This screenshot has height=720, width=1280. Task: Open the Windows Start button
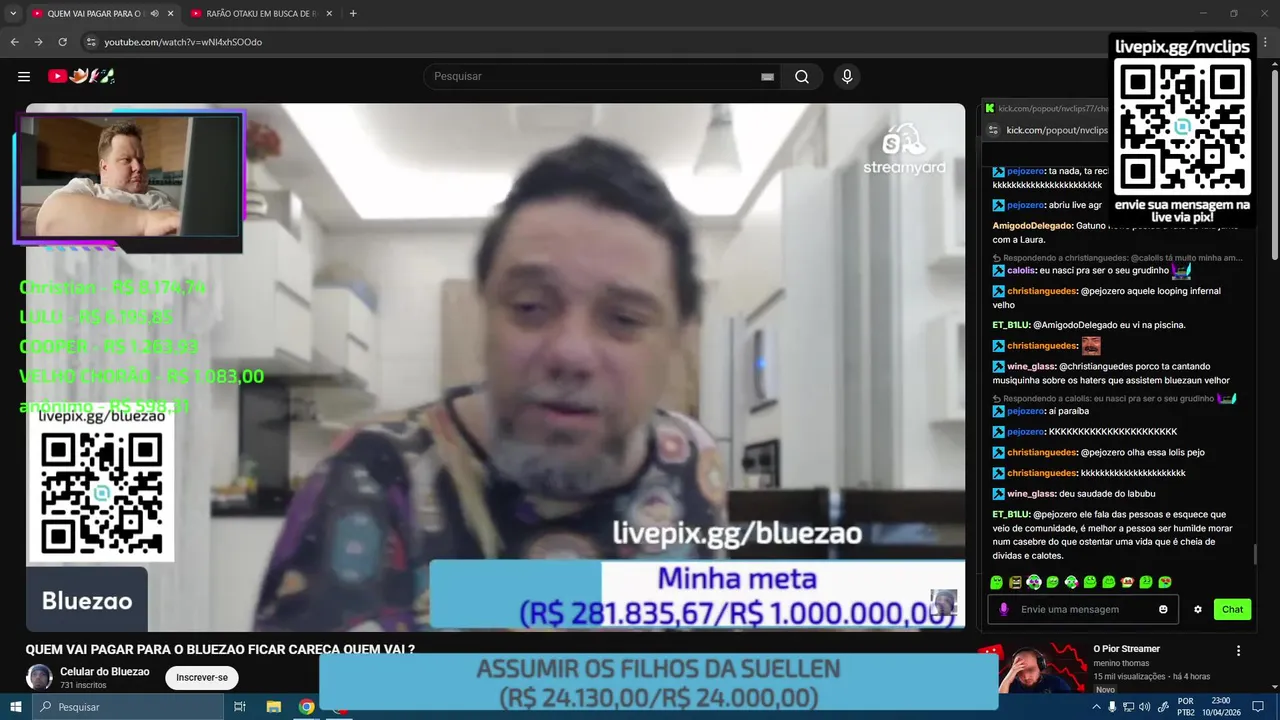pyautogui.click(x=16, y=707)
